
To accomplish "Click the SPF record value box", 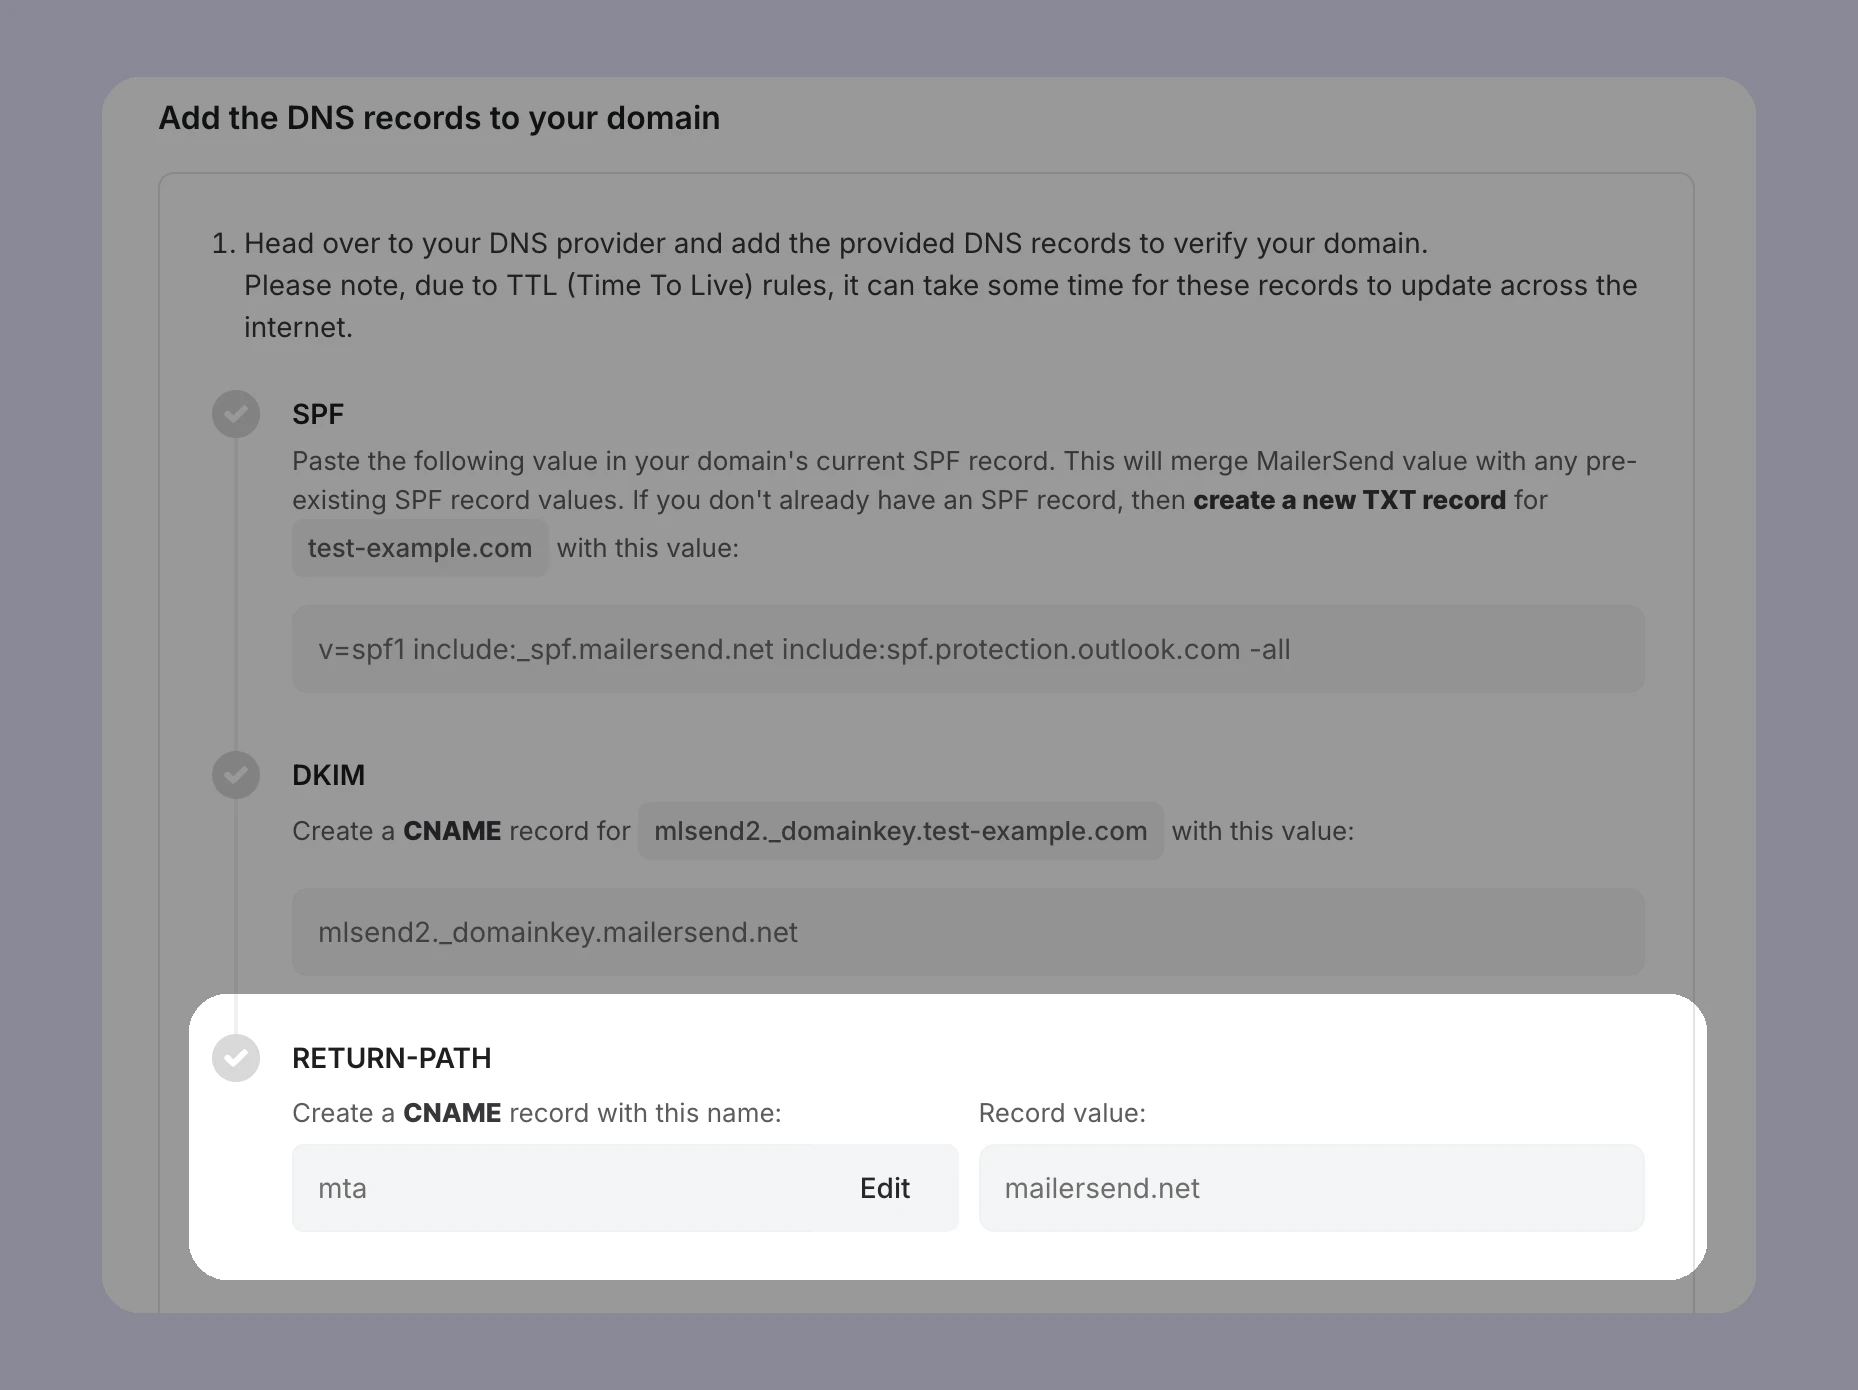I will pos(966,649).
